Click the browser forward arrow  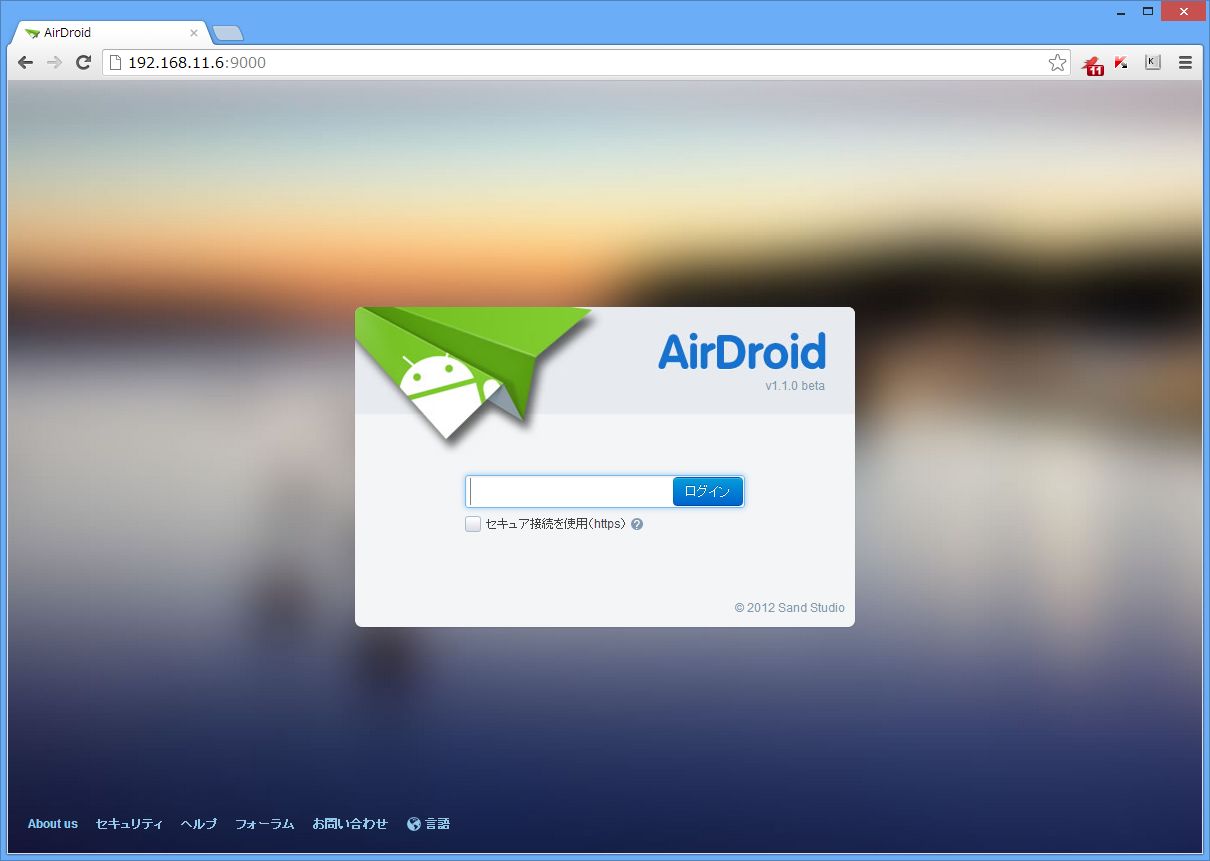(55, 62)
